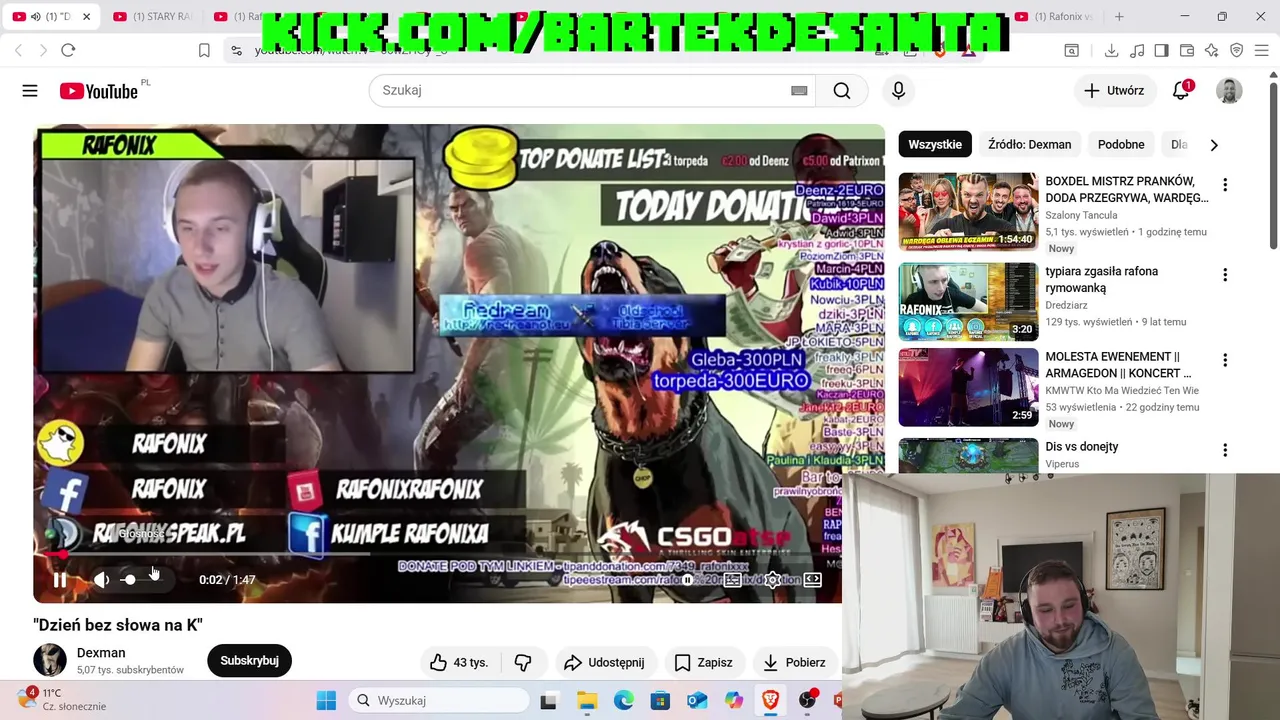The width and height of the screenshot is (1280, 720).
Task: Open File Explorer from taskbar
Action: pyautogui.click(x=586, y=700)
